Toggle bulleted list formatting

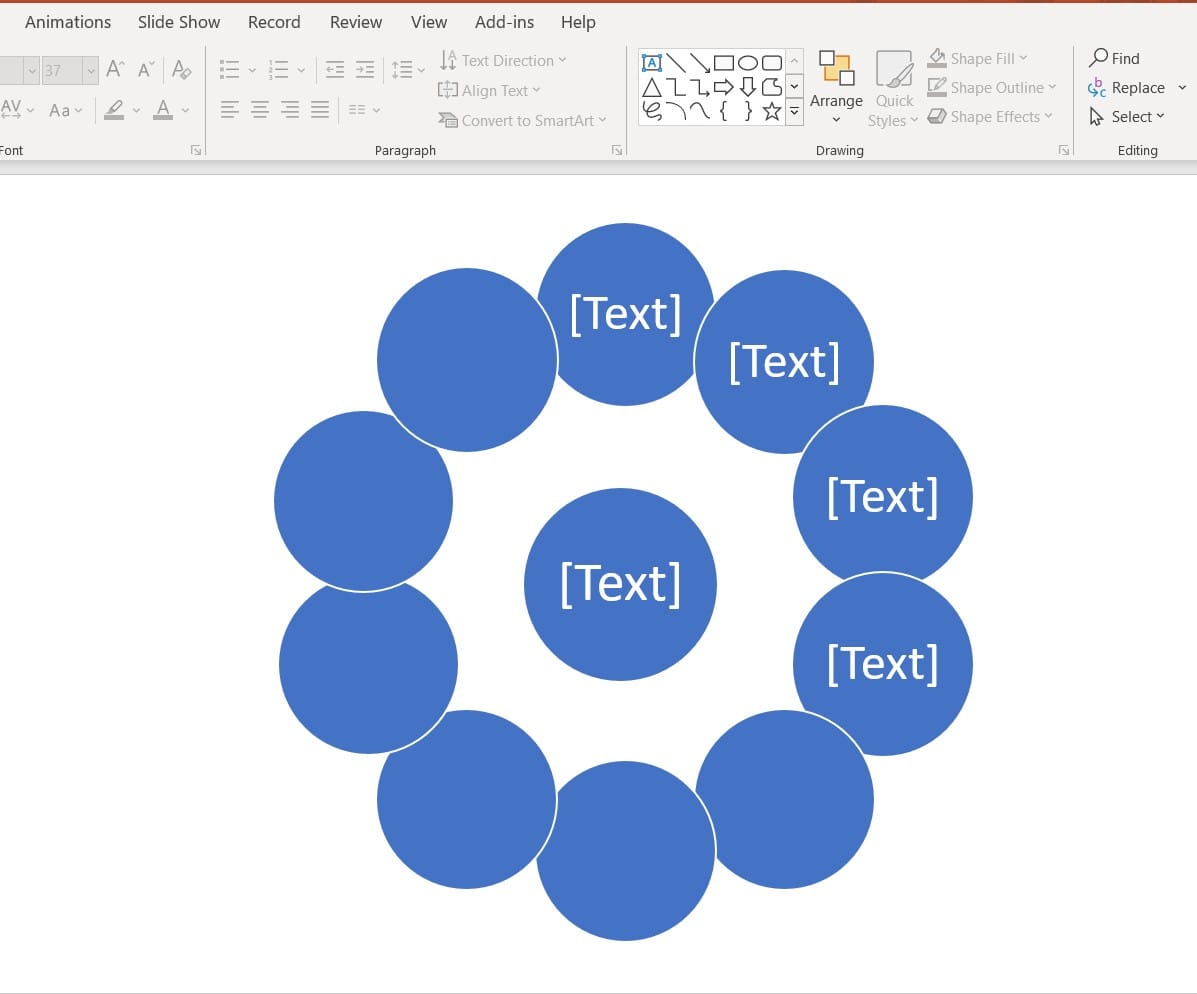230,69
